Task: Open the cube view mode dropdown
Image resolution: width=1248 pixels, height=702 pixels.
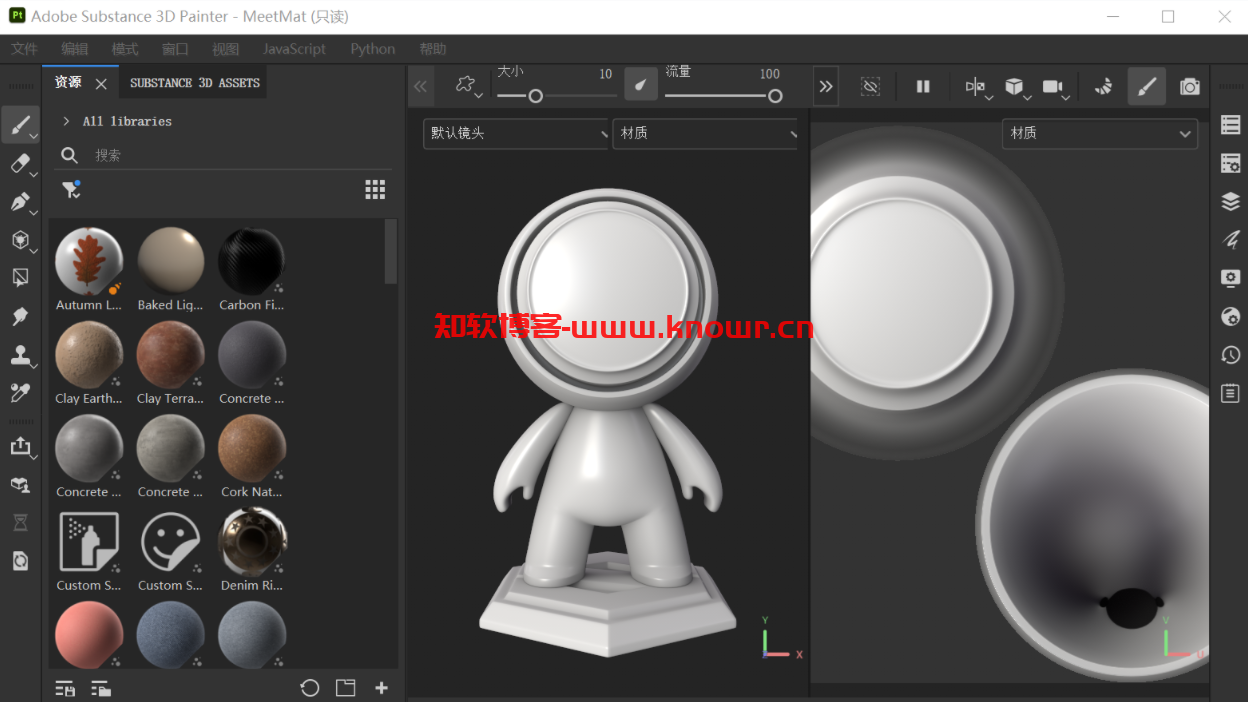Action: (x=1017, y=88)
